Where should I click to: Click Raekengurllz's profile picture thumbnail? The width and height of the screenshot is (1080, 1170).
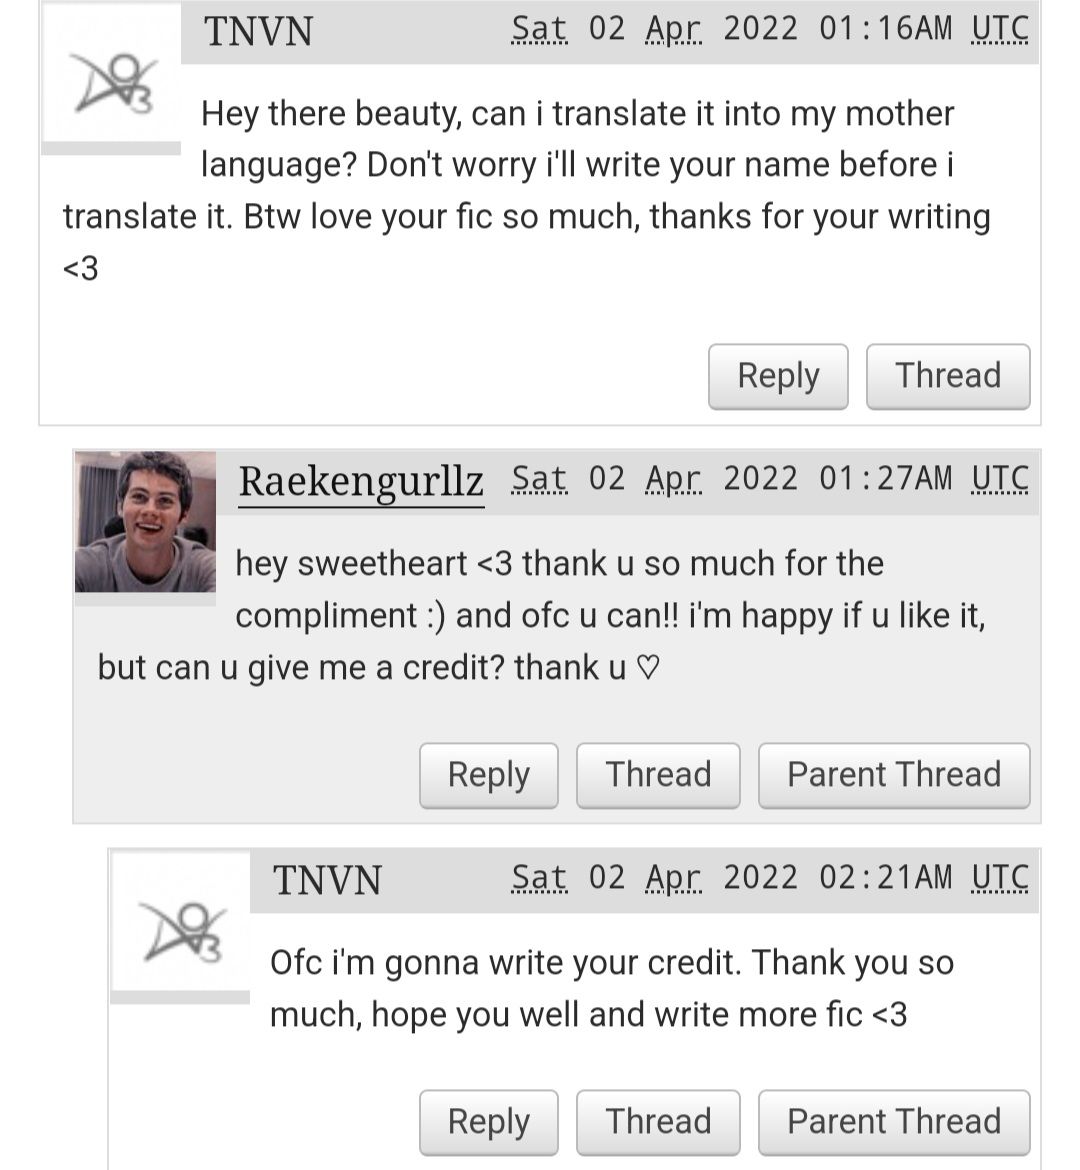pyautogui.click(x=146, y=522)
